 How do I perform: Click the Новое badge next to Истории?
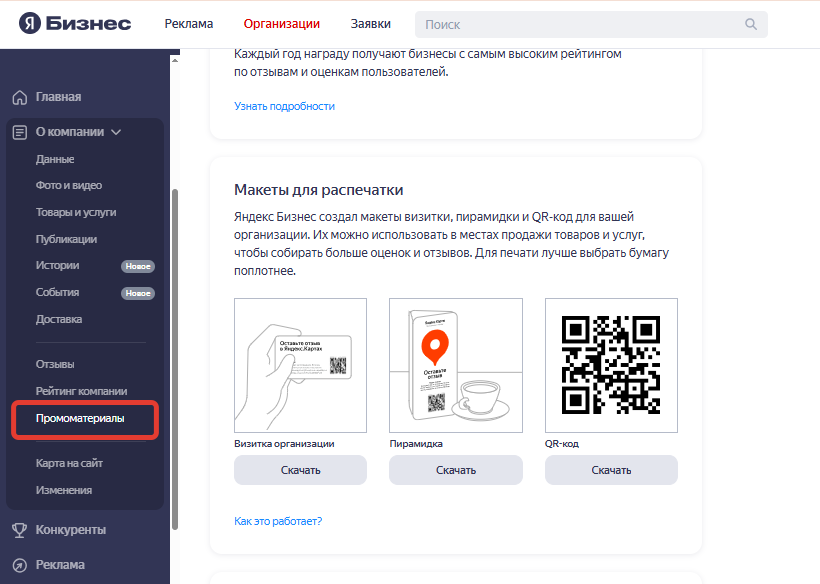click(x=138, y=266)
